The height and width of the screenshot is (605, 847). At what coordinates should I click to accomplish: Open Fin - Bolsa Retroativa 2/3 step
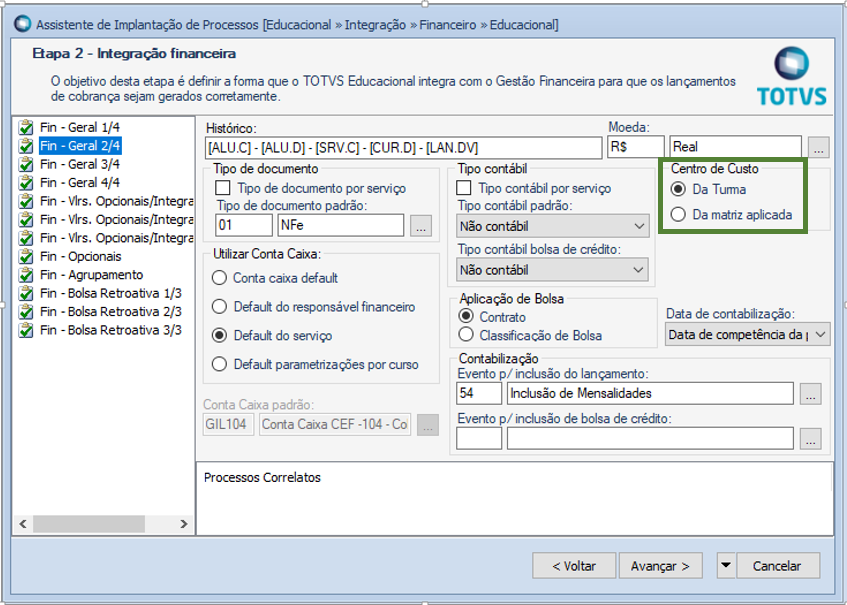pyautogui.click(x=111, y=312)
